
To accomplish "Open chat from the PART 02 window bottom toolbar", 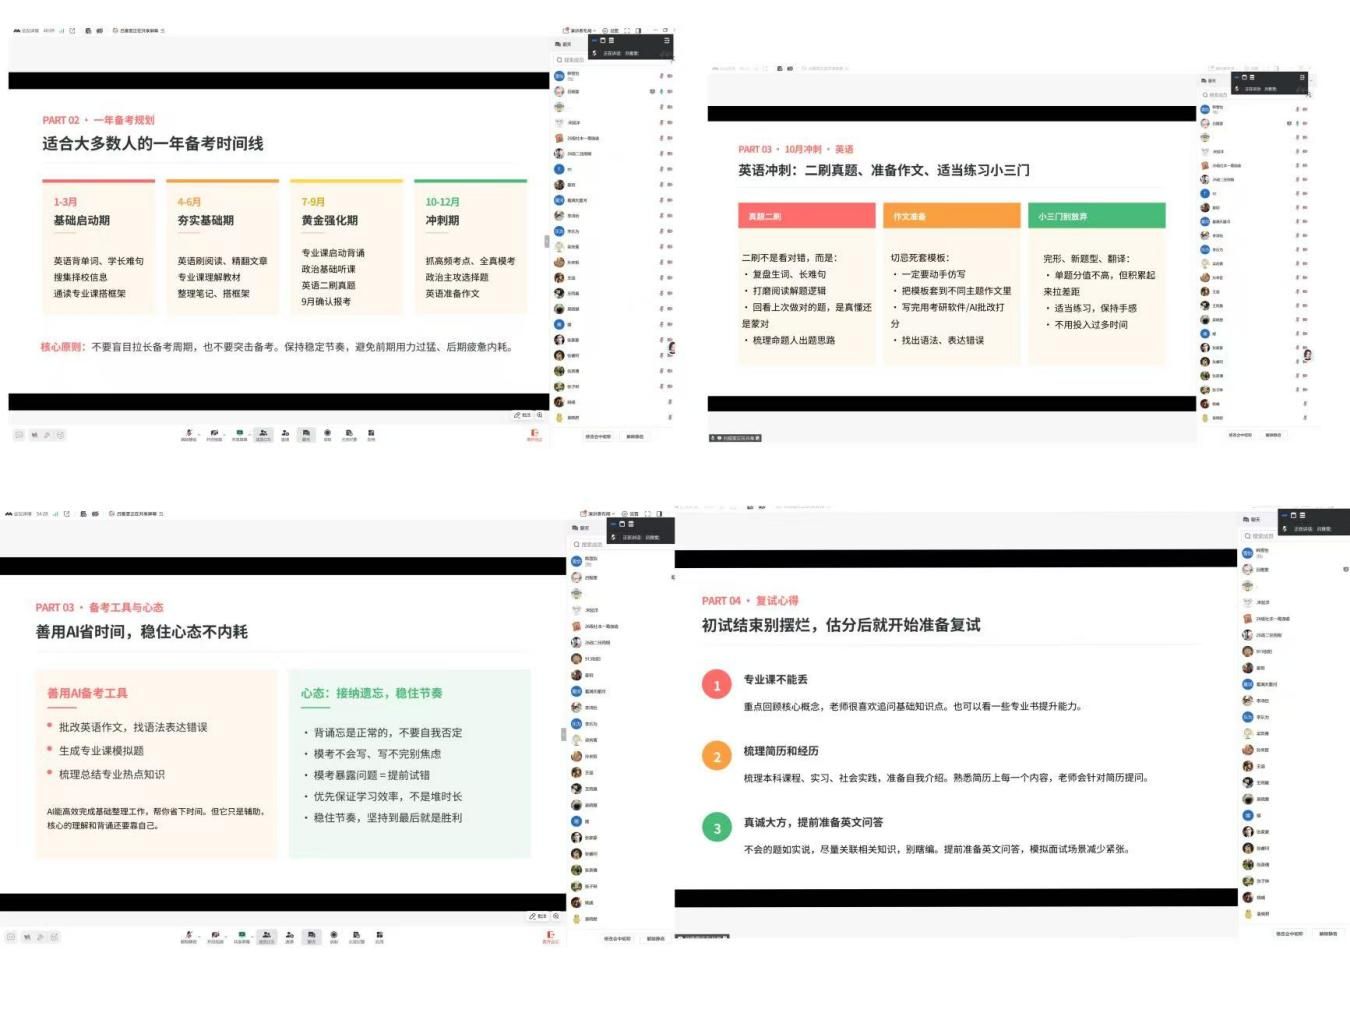I will [306, 434].
